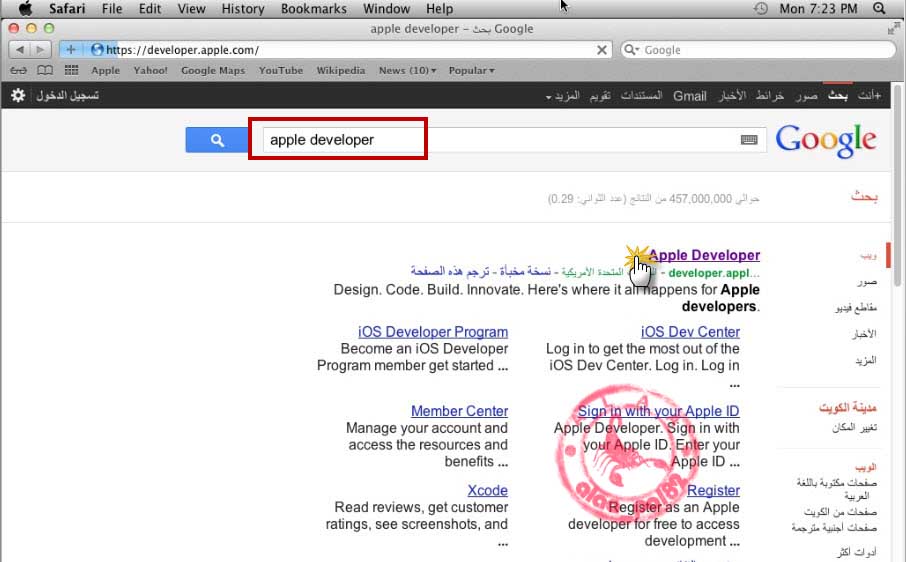Open the Google Maps bookmark
Image resolution: width=906 pixels, height=562 pixels.
tap(213, 70)
